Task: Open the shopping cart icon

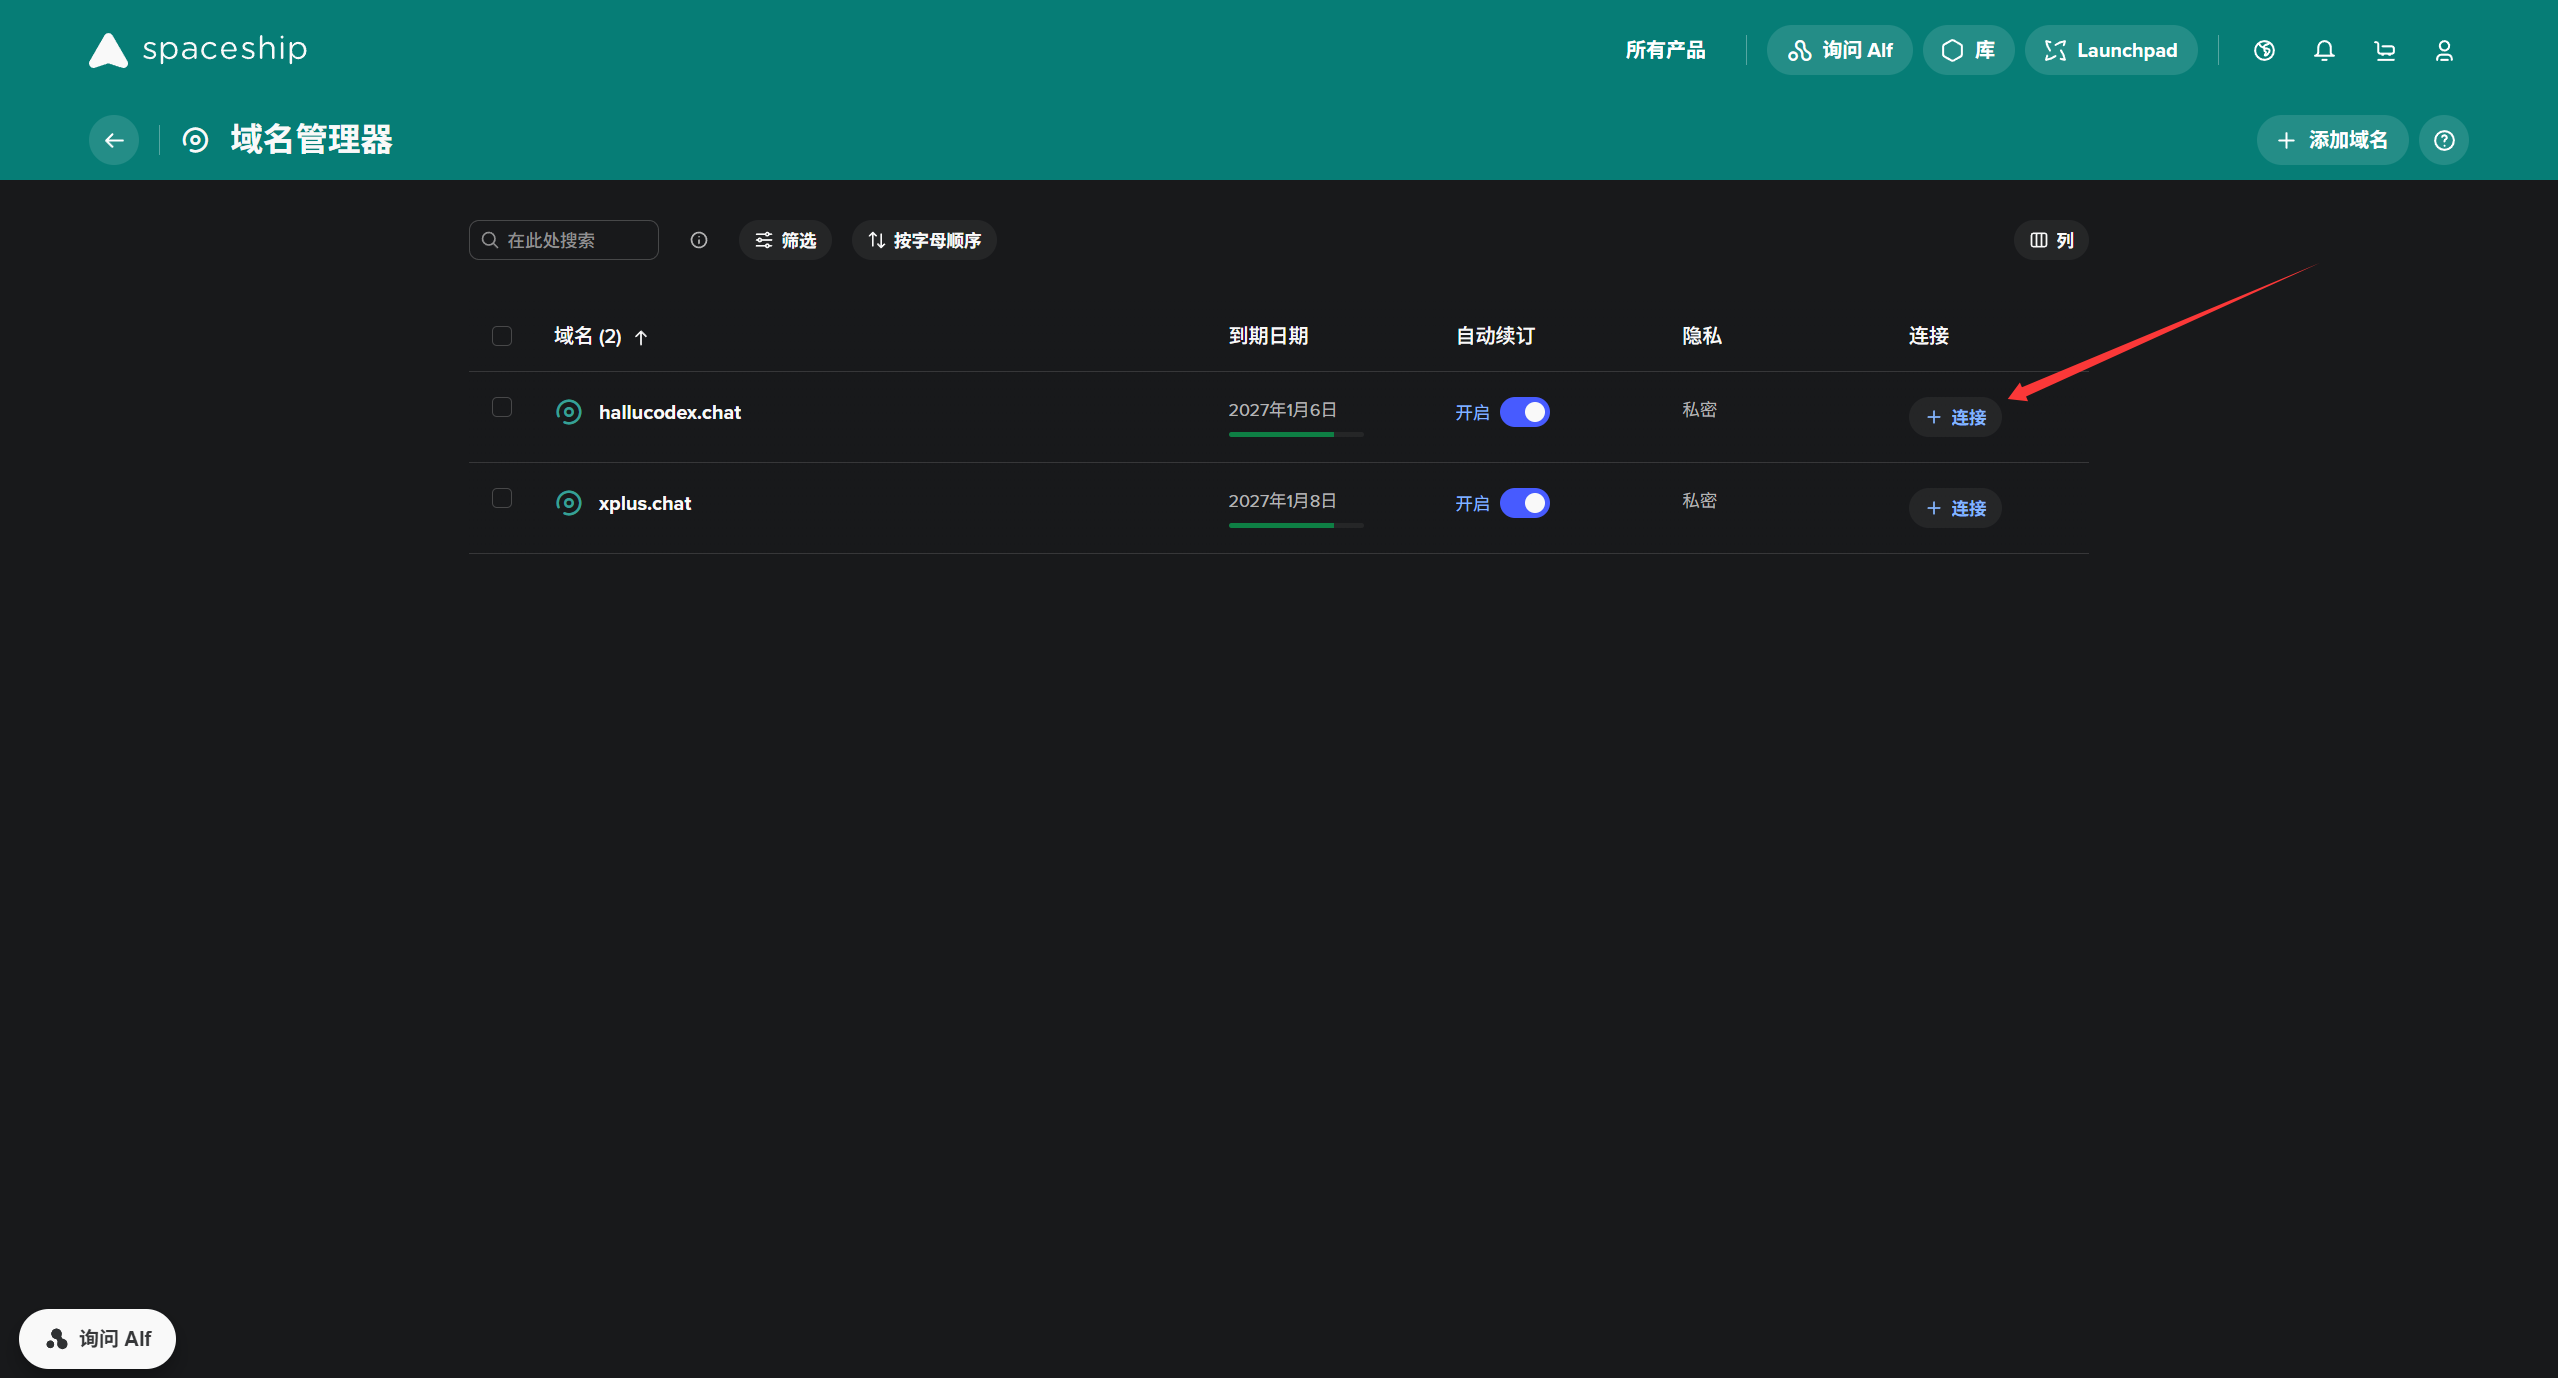Action: click(x=2384, y=50)
